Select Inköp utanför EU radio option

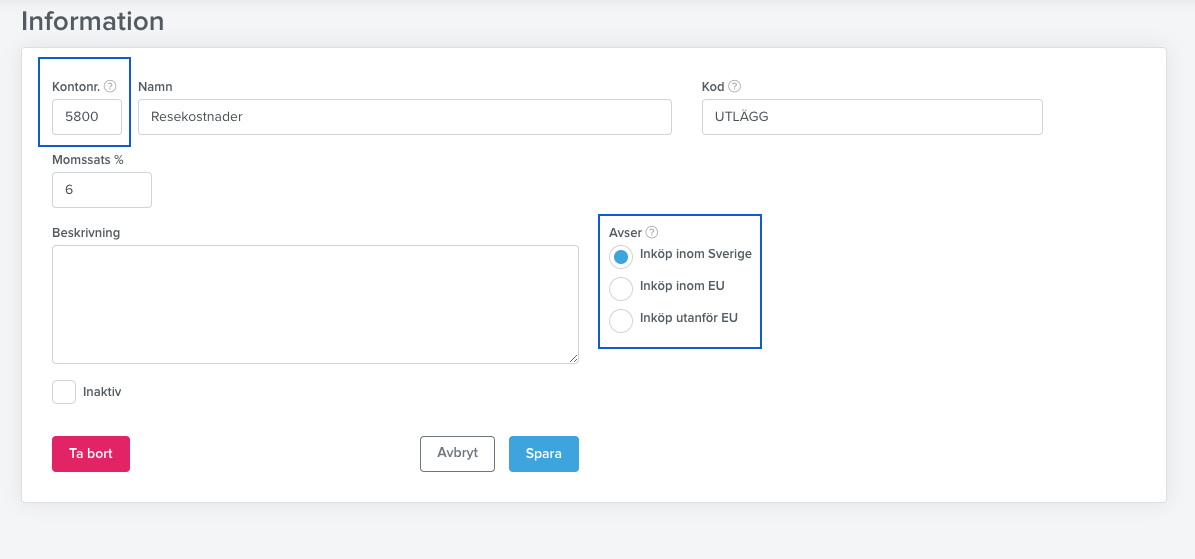(621, 321)
